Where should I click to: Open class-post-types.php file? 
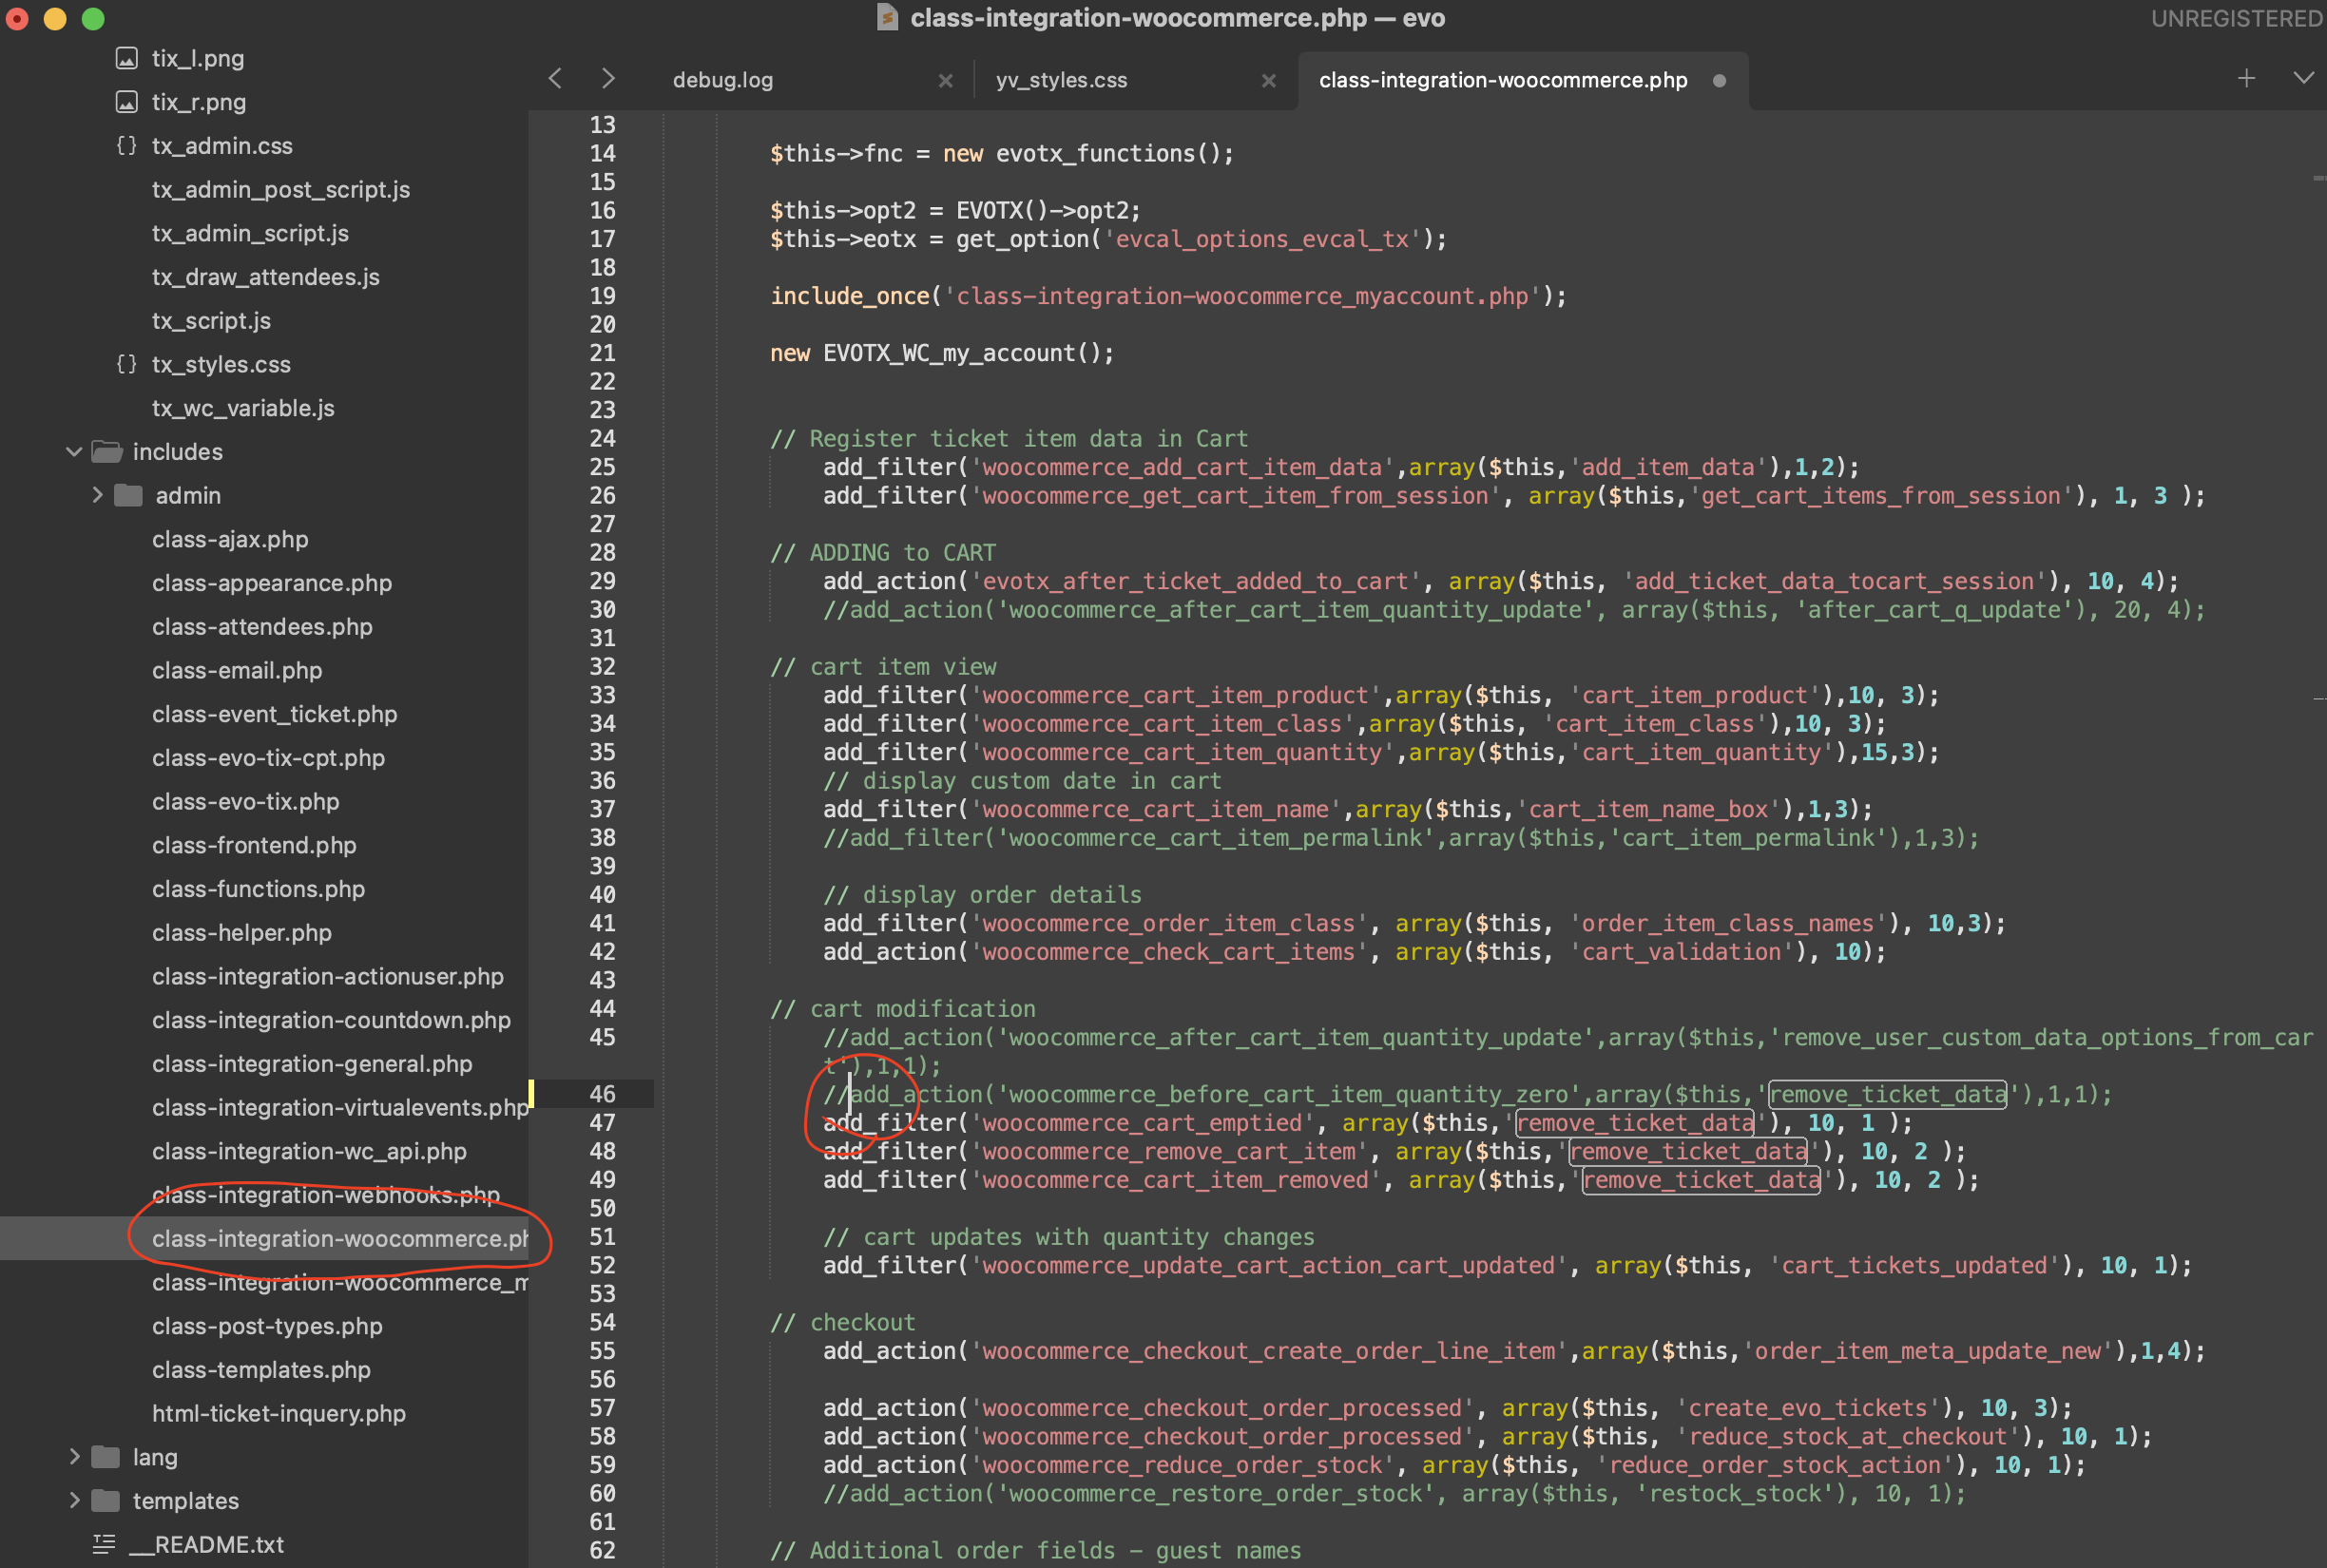pos(267,1326)
